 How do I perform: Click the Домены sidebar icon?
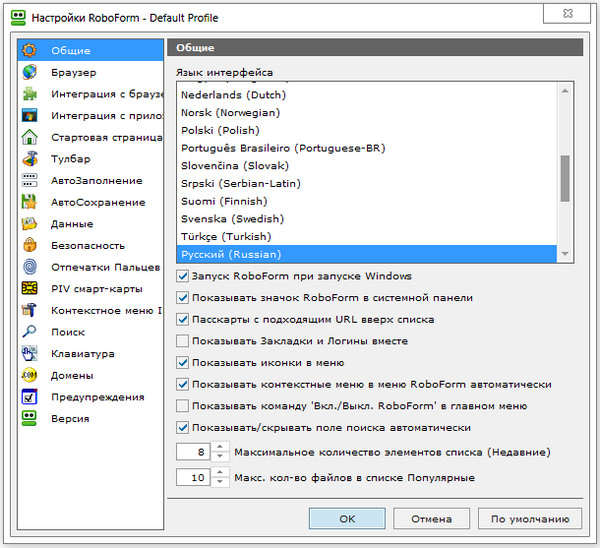[x=31, y=375]
